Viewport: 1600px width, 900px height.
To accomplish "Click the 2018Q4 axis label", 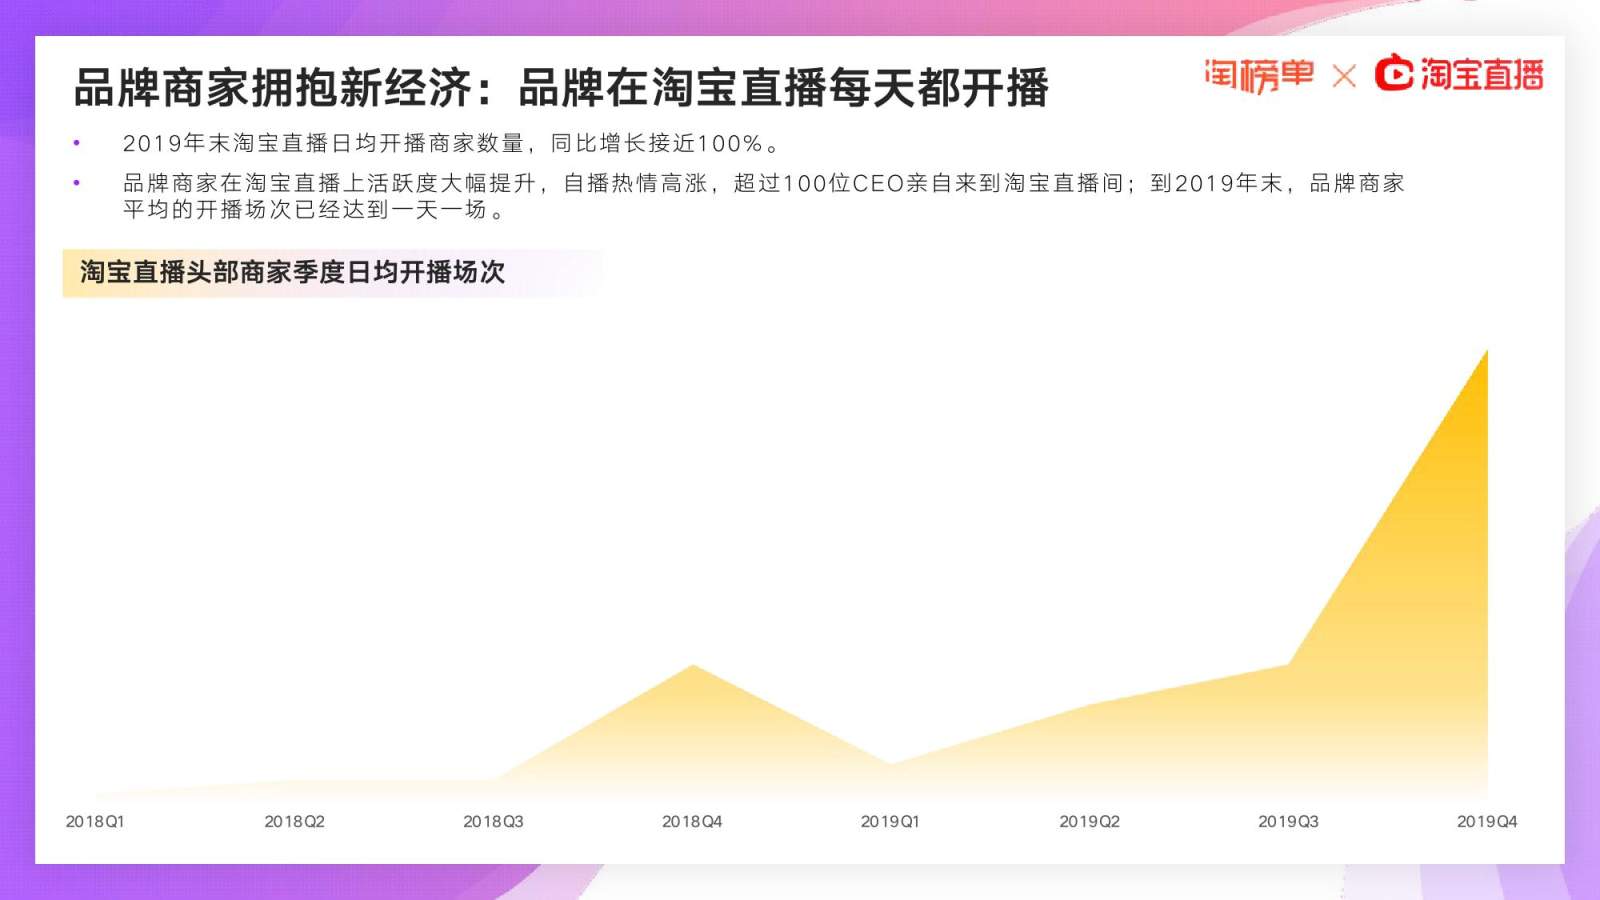I will 692,821.
